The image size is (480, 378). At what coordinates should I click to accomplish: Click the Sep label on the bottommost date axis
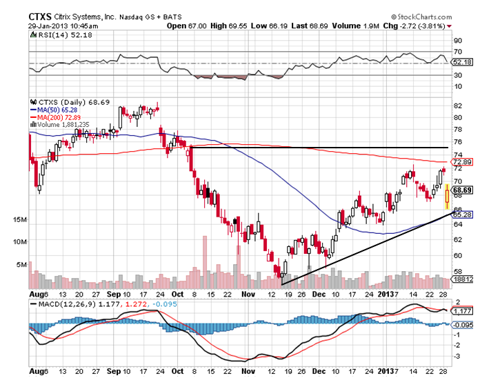(x=114, y=371)
